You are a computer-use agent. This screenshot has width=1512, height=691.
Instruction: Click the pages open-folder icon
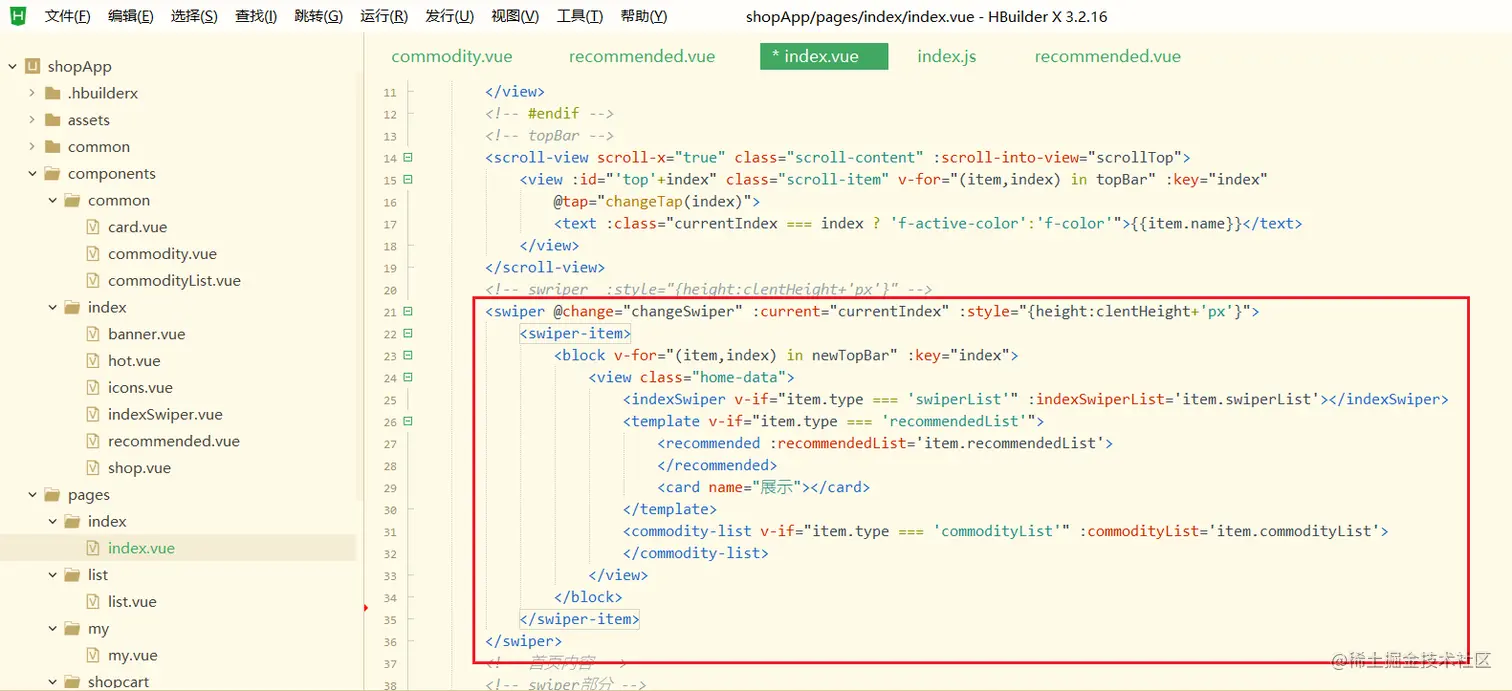[x=52, y=494]
